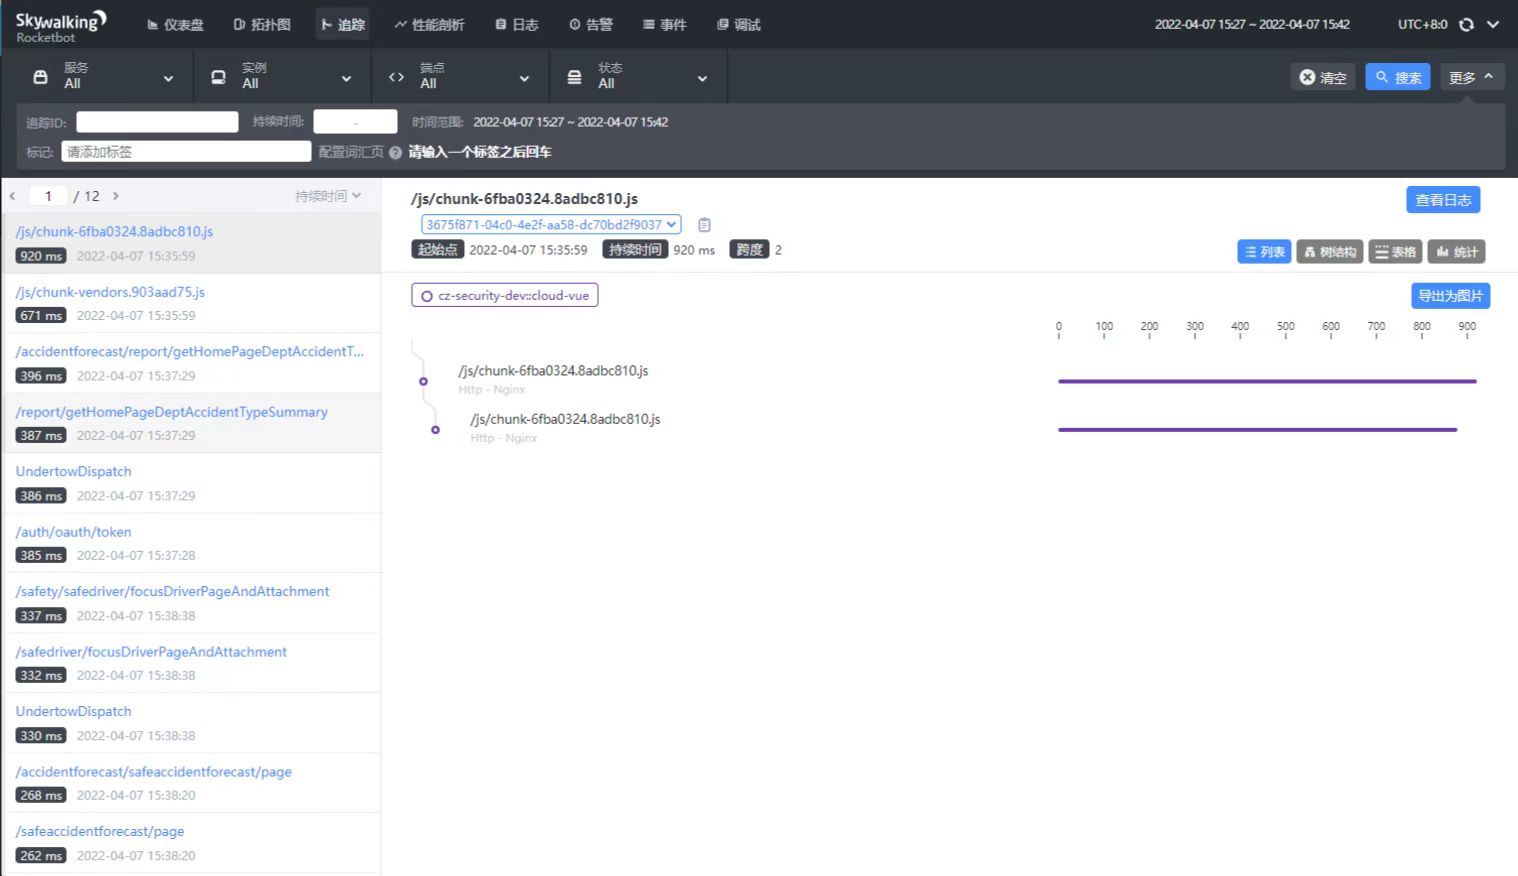Switch to the 树结构 tree view
The height and width of the screenshot is (876, 1518).
coord(1330,252)
